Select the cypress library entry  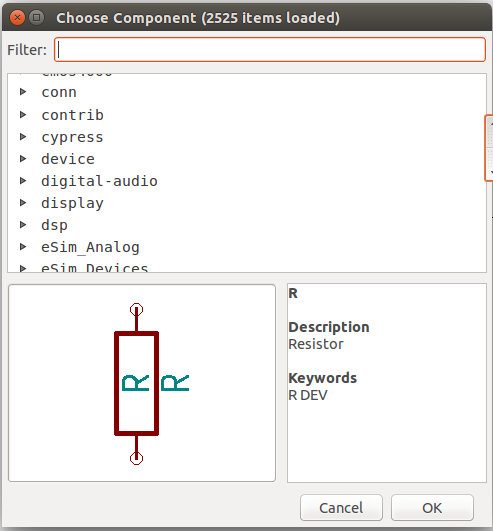pyautogui.click(x=72, y=137)
